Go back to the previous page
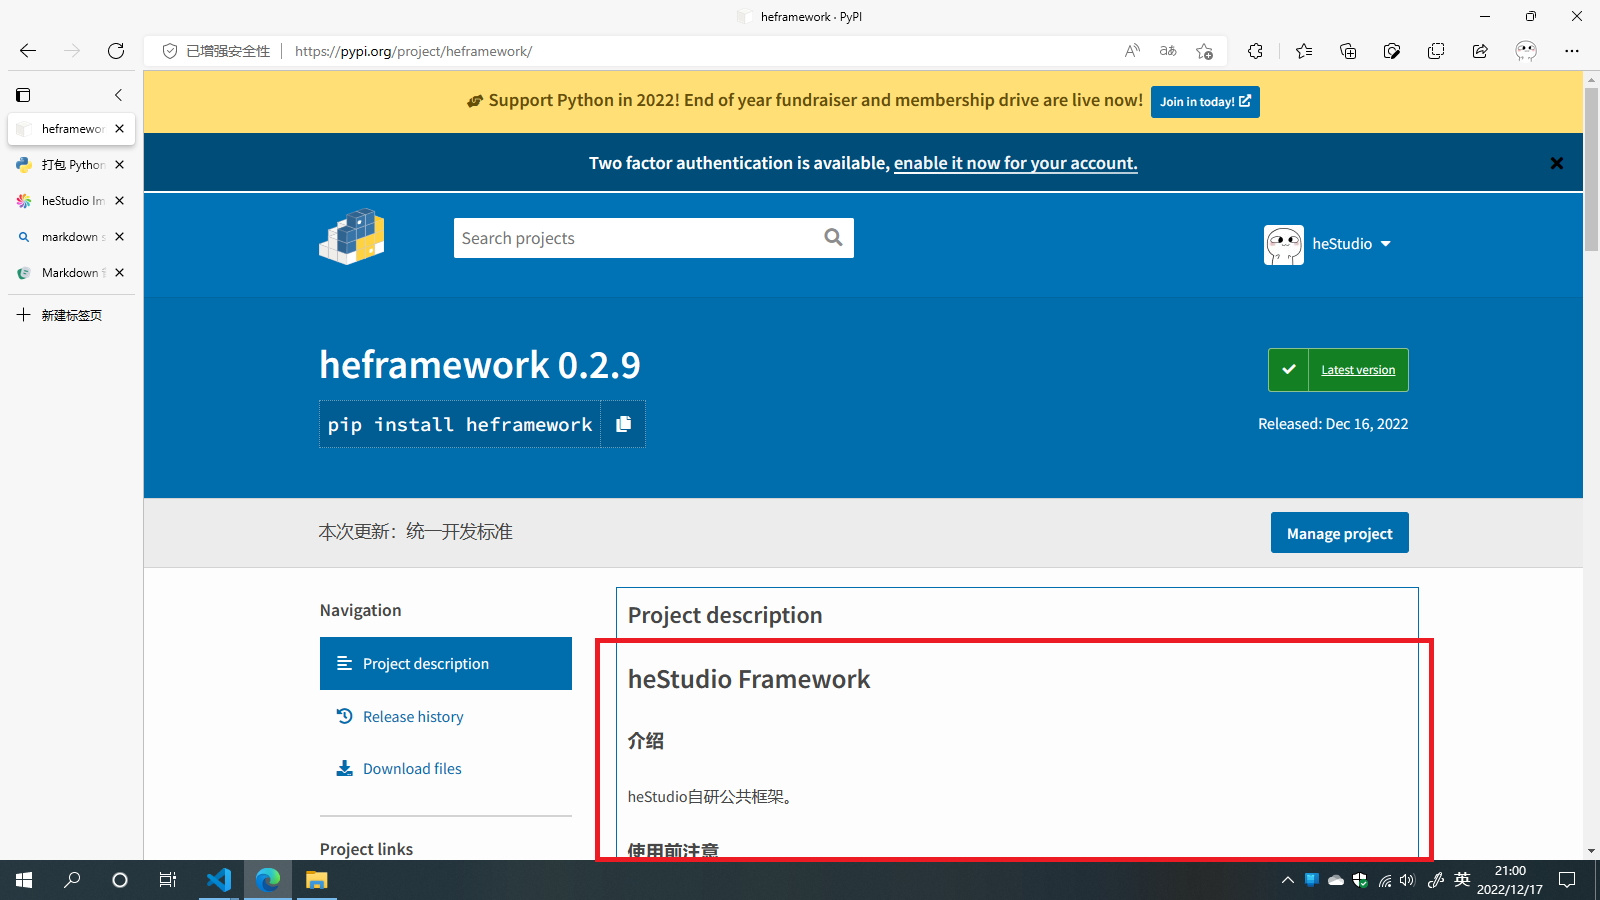 click(28, 51)
